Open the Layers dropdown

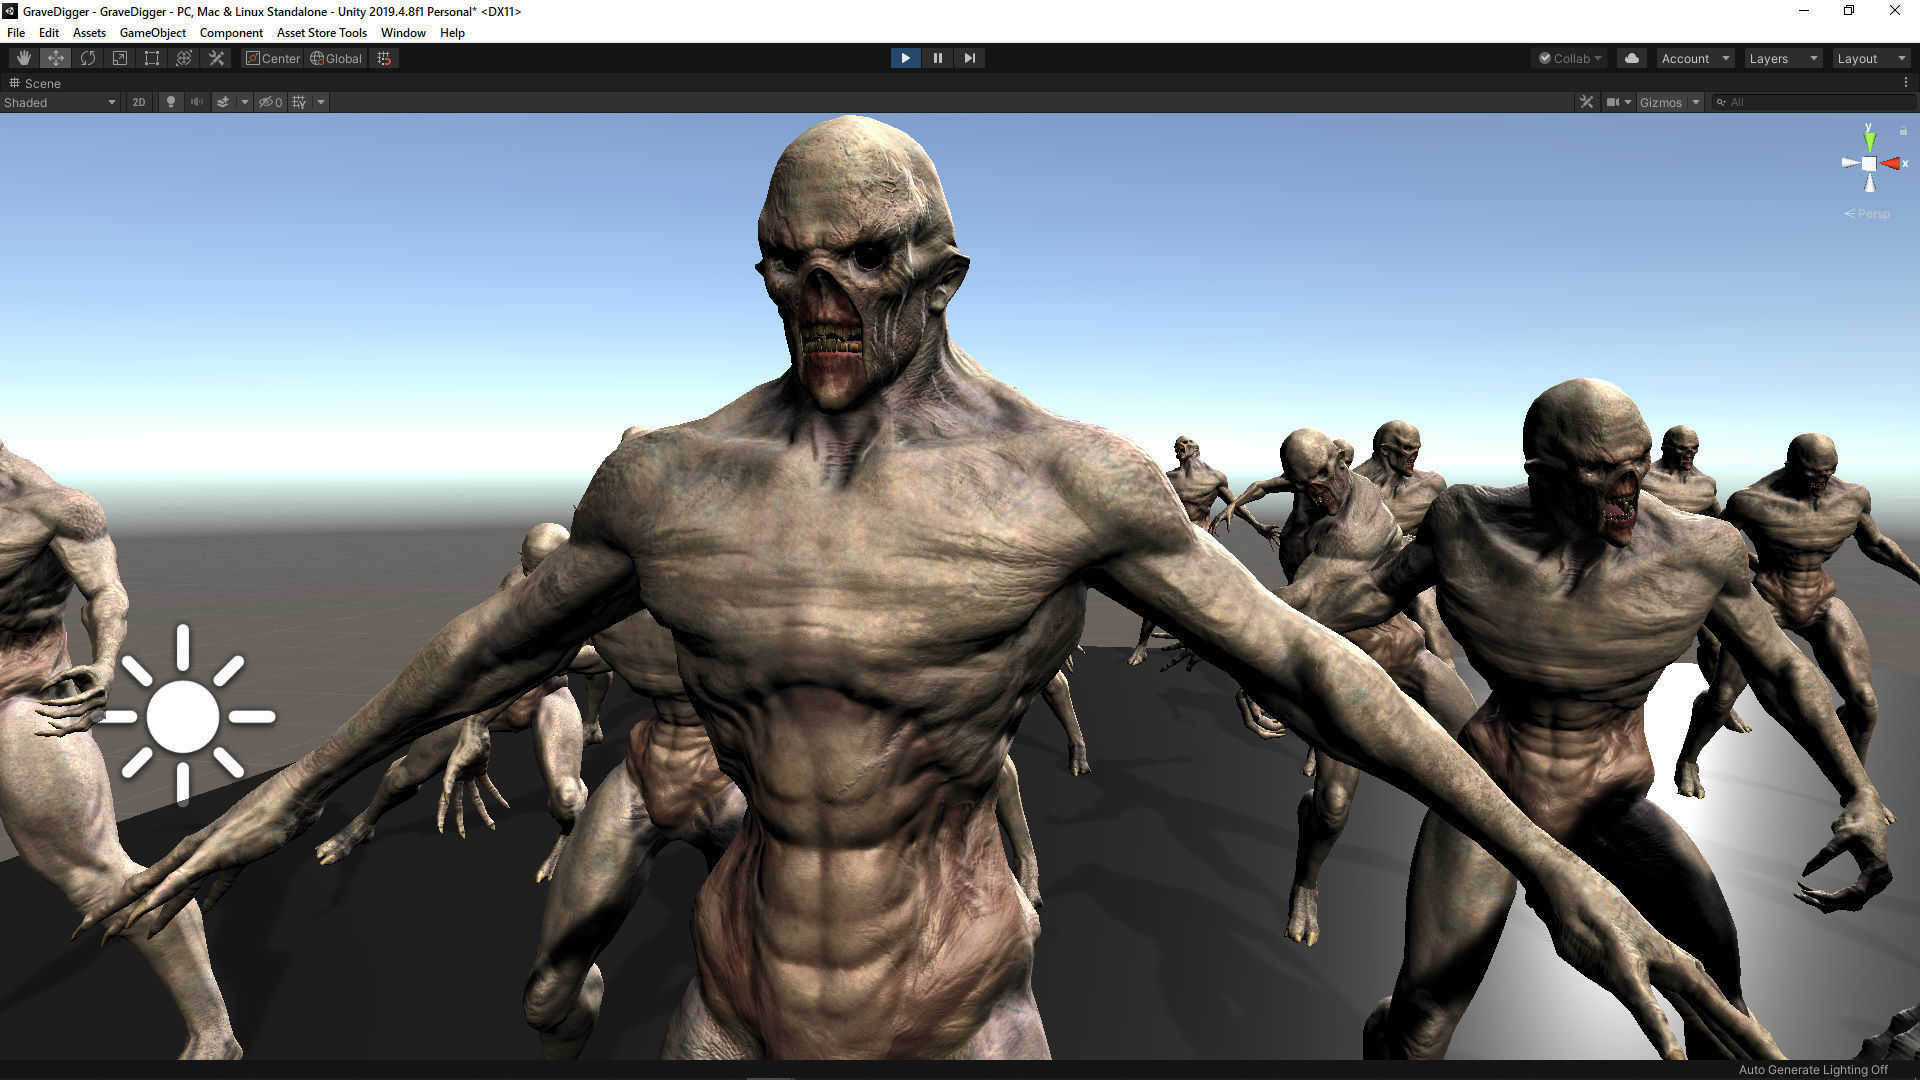pos(1782,58)
